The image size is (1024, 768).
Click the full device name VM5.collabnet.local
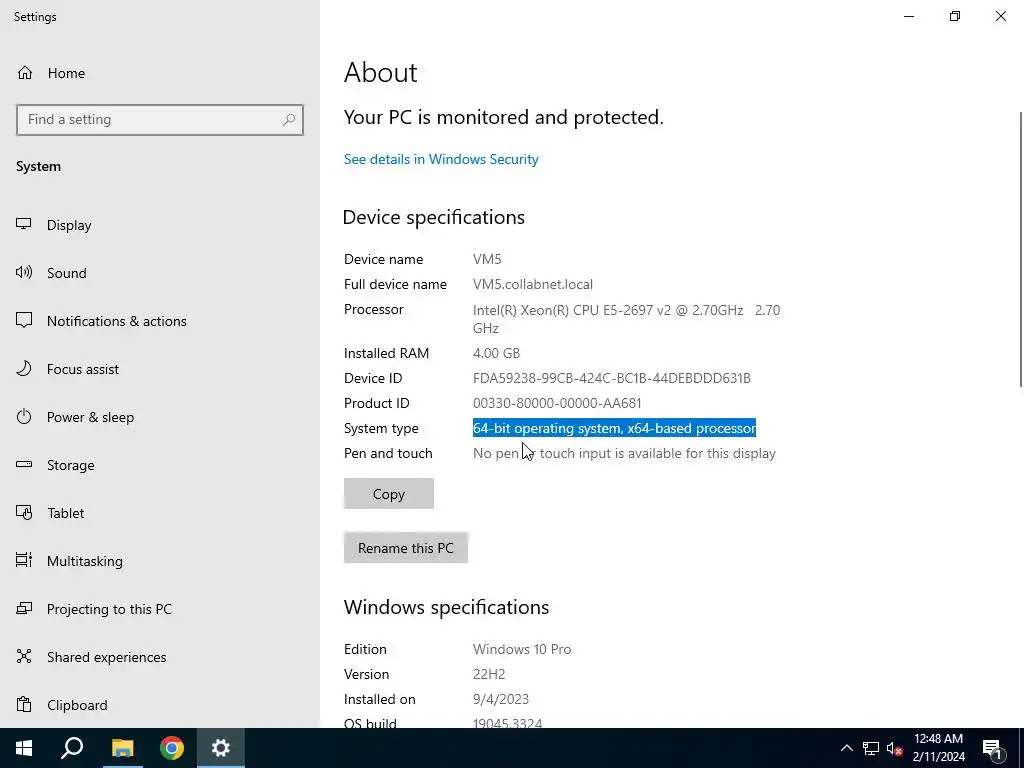tap(533, 284)
